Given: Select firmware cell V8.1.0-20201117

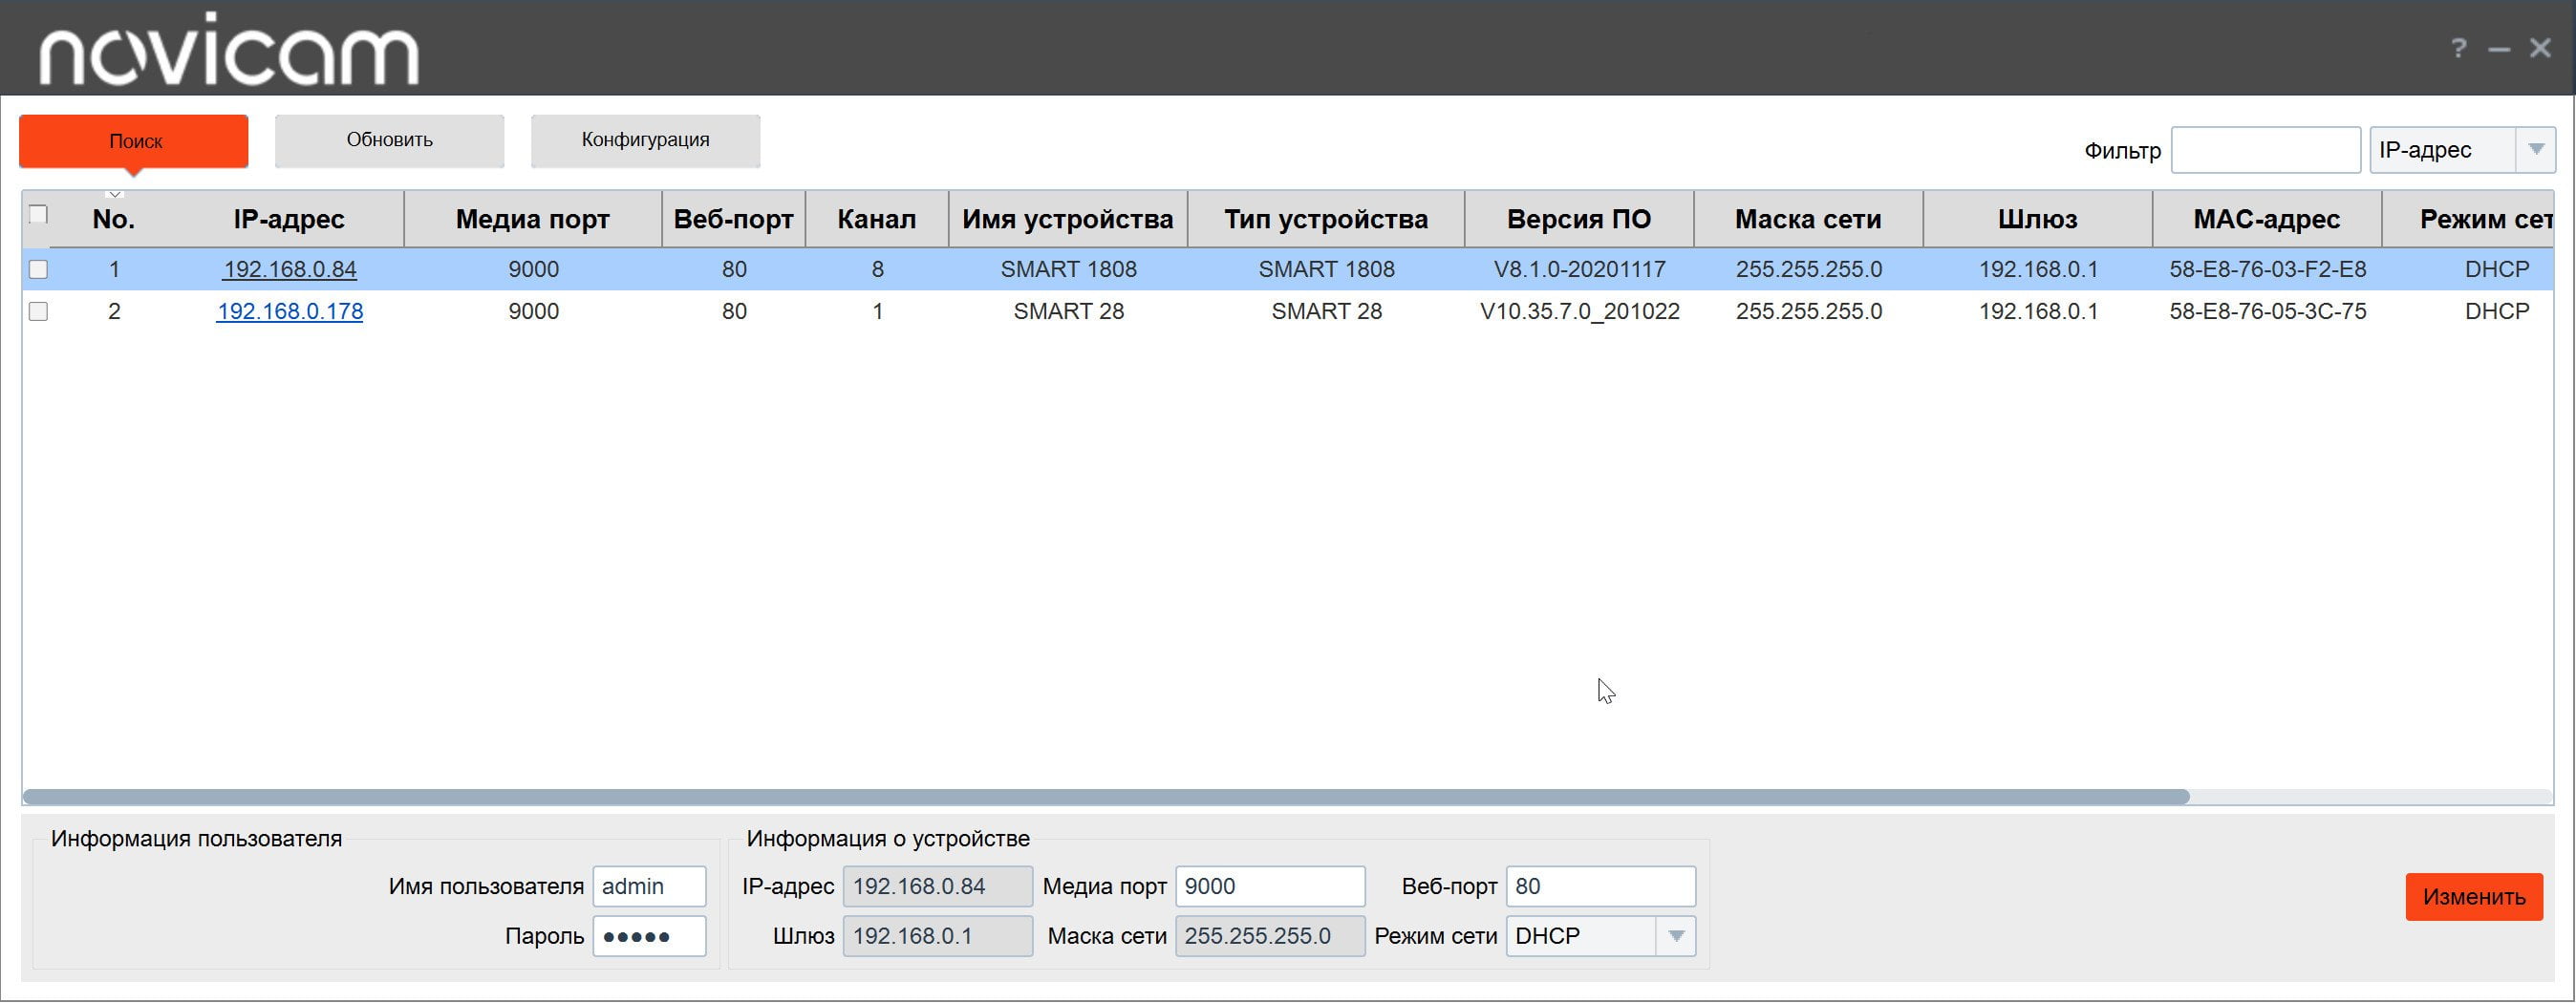Looking at the screenshot, I should tap(1579, 269).
